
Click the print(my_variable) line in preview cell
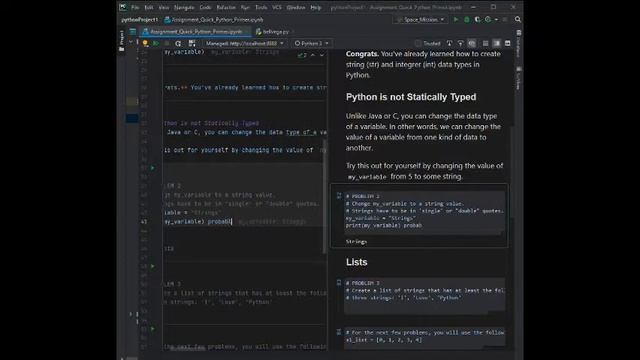click(x=384, y=225)
